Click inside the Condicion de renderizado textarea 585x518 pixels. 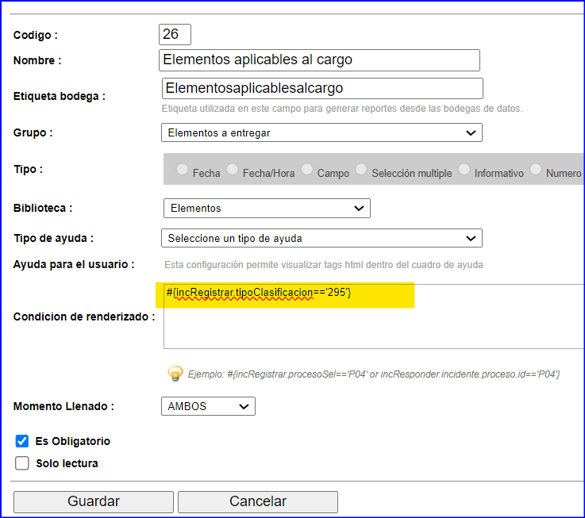pyautogui.click(x=374, y=316)
